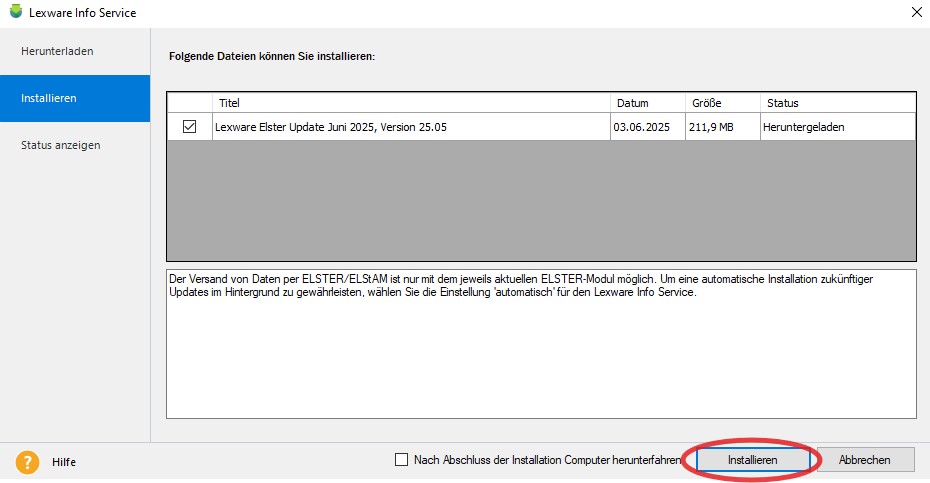Sort by the Größe column header

coord(723,103)
